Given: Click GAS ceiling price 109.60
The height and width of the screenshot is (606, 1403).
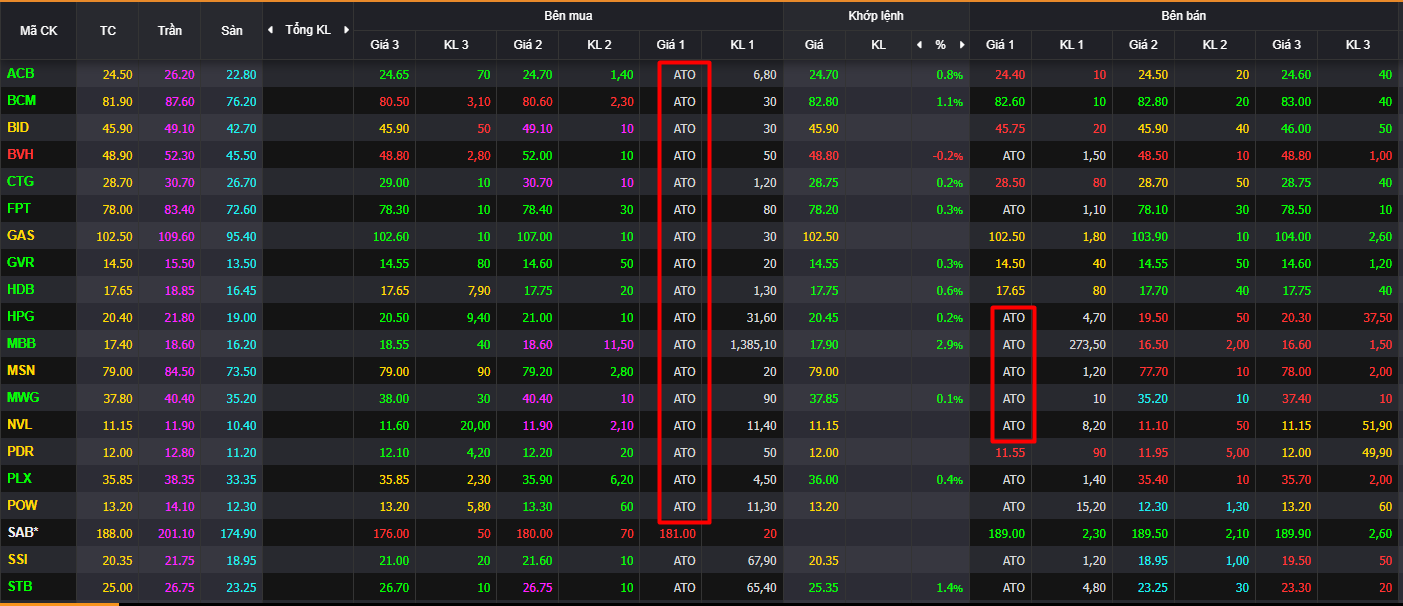Looking at the screenshot, I should tap(176, 237).
